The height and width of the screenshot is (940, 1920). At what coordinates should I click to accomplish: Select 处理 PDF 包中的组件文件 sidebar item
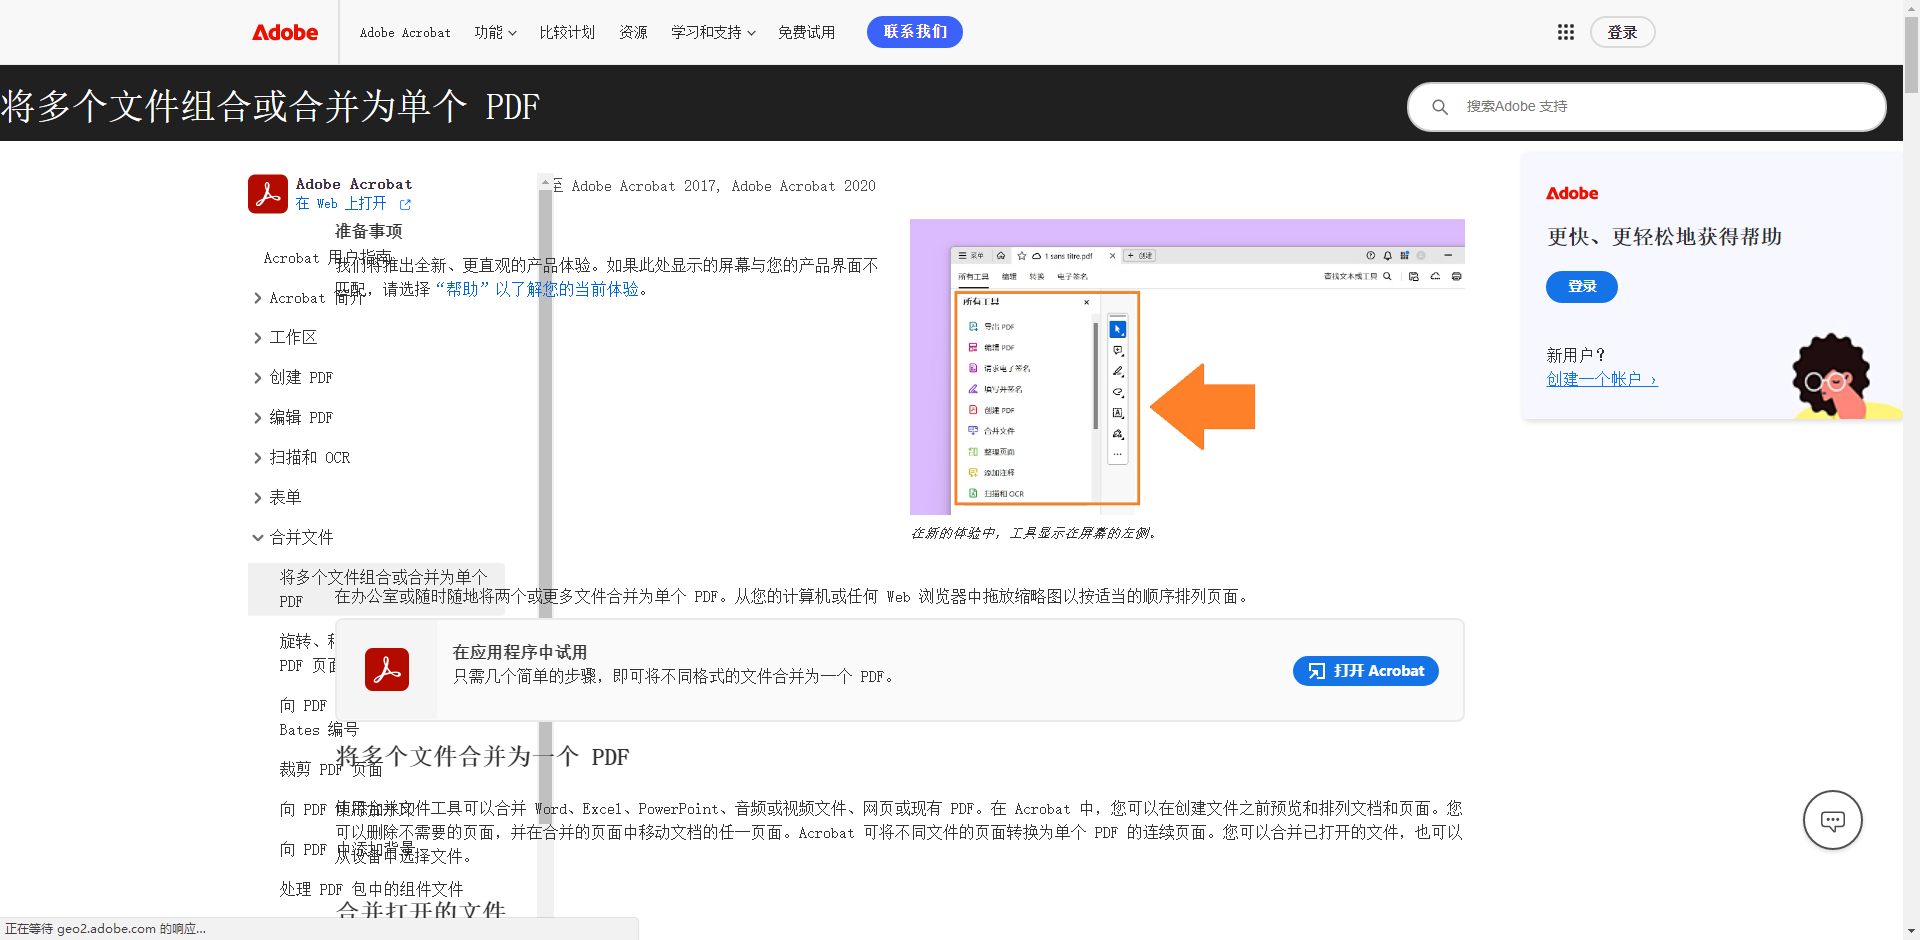(371, 889)
